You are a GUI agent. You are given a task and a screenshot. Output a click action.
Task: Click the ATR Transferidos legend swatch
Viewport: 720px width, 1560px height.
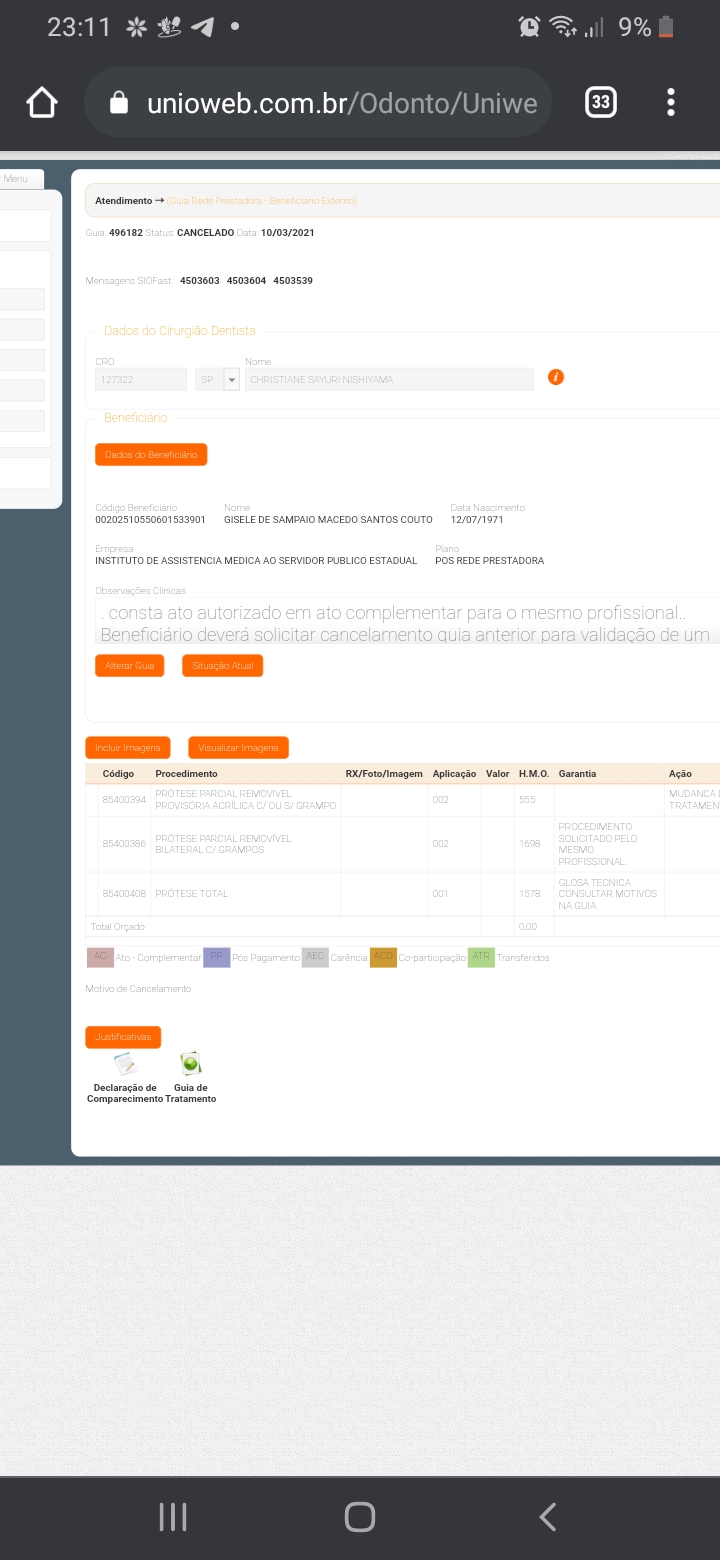481,957
